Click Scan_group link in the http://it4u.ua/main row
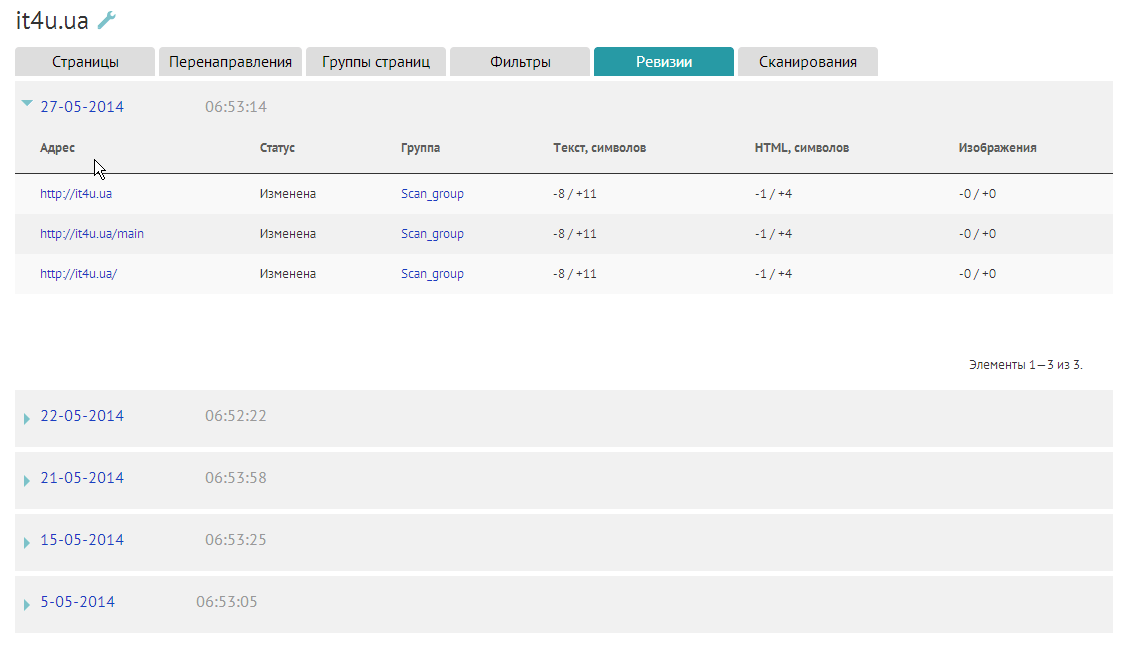 coord(432,234)
